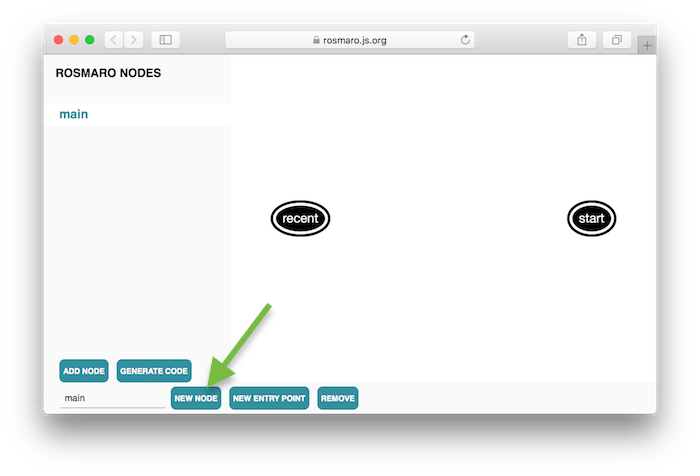This screenshot has width=700, height=476.
Task: Select the start node in the graph
Action: [x=592, y=218]
